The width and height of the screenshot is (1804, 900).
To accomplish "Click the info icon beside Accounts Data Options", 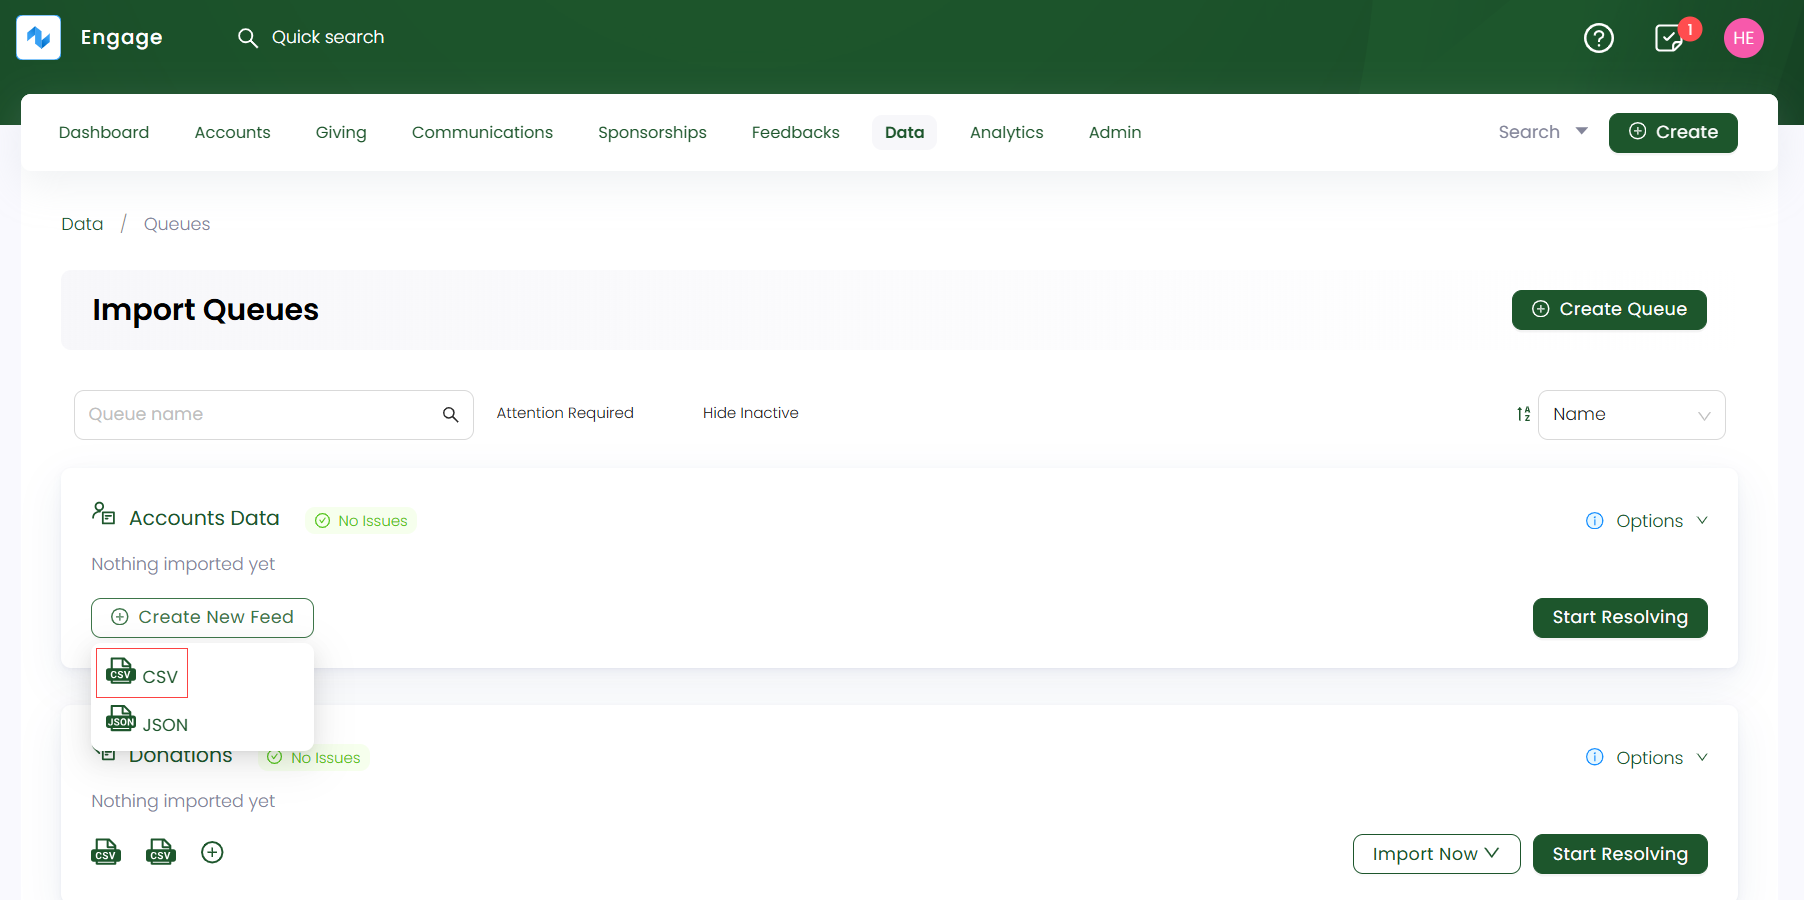I will click(1595, 521).
